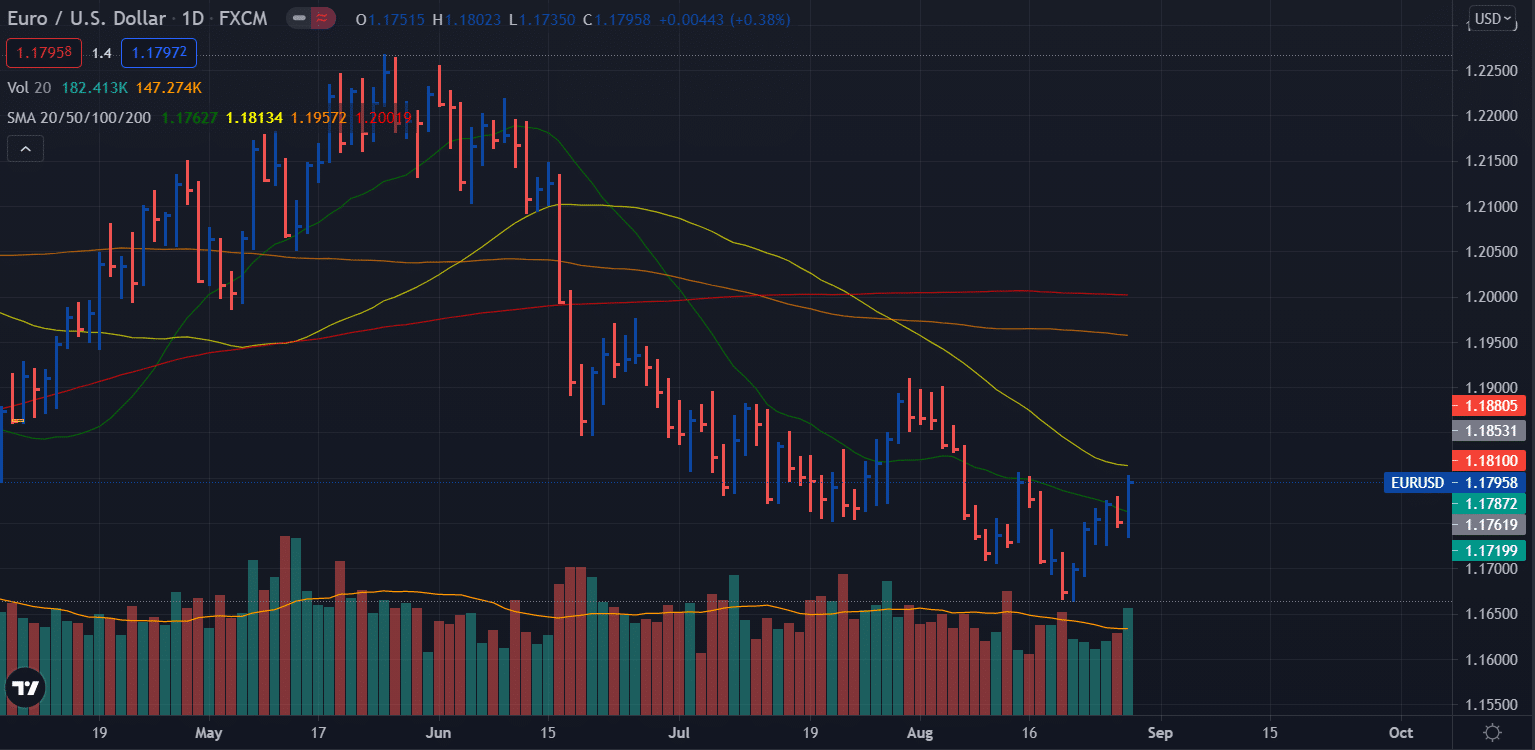Image resolution: width=1535 pixels, height=750 pixels.
Task: Select the Vol 20 indicator legend
Action: [30, 88]
